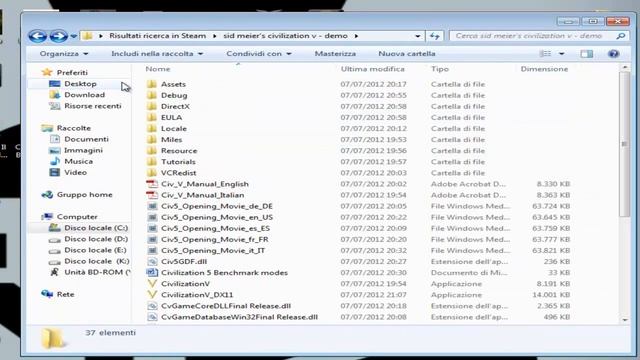
Task: Select breadcrumb Risultati ricerca in Steam
Action: (x=158, y=36)
